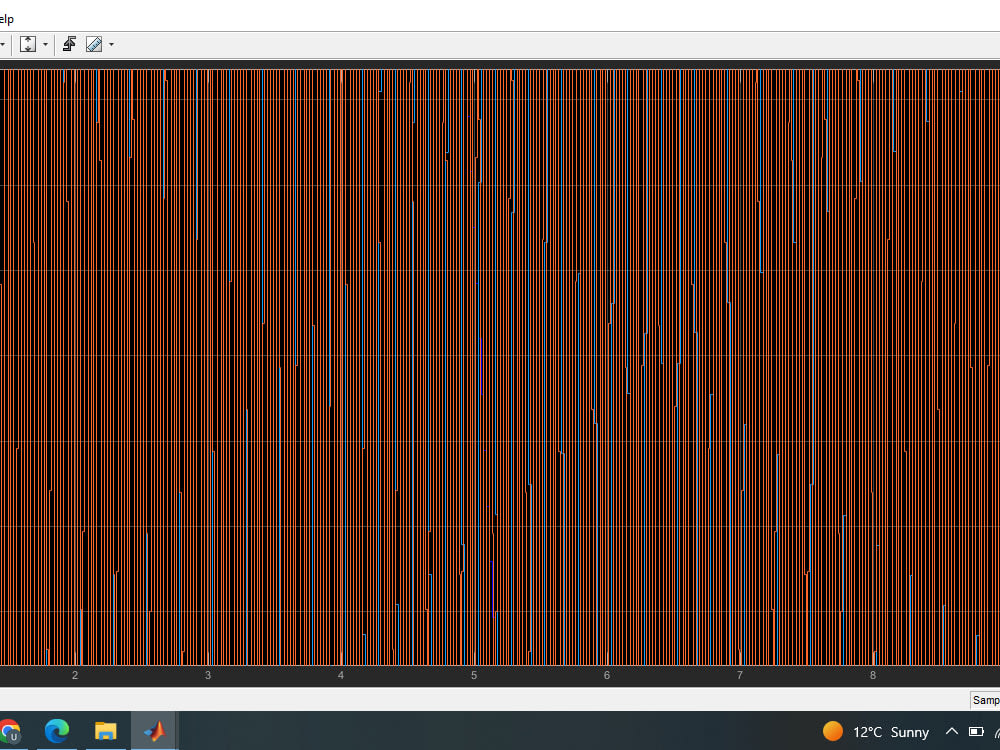Switch to the MATLAB taskbar app

tap(154, 731)
